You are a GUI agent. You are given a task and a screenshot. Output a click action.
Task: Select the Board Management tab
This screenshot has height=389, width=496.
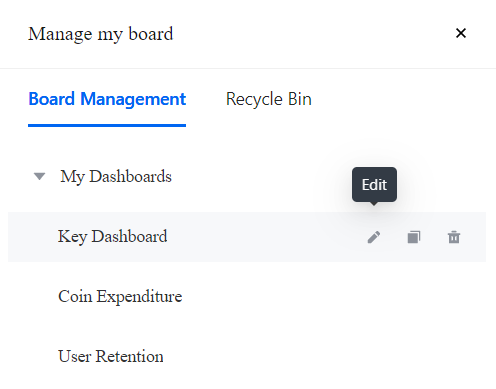pyautogui.click(x=107, y=99)
